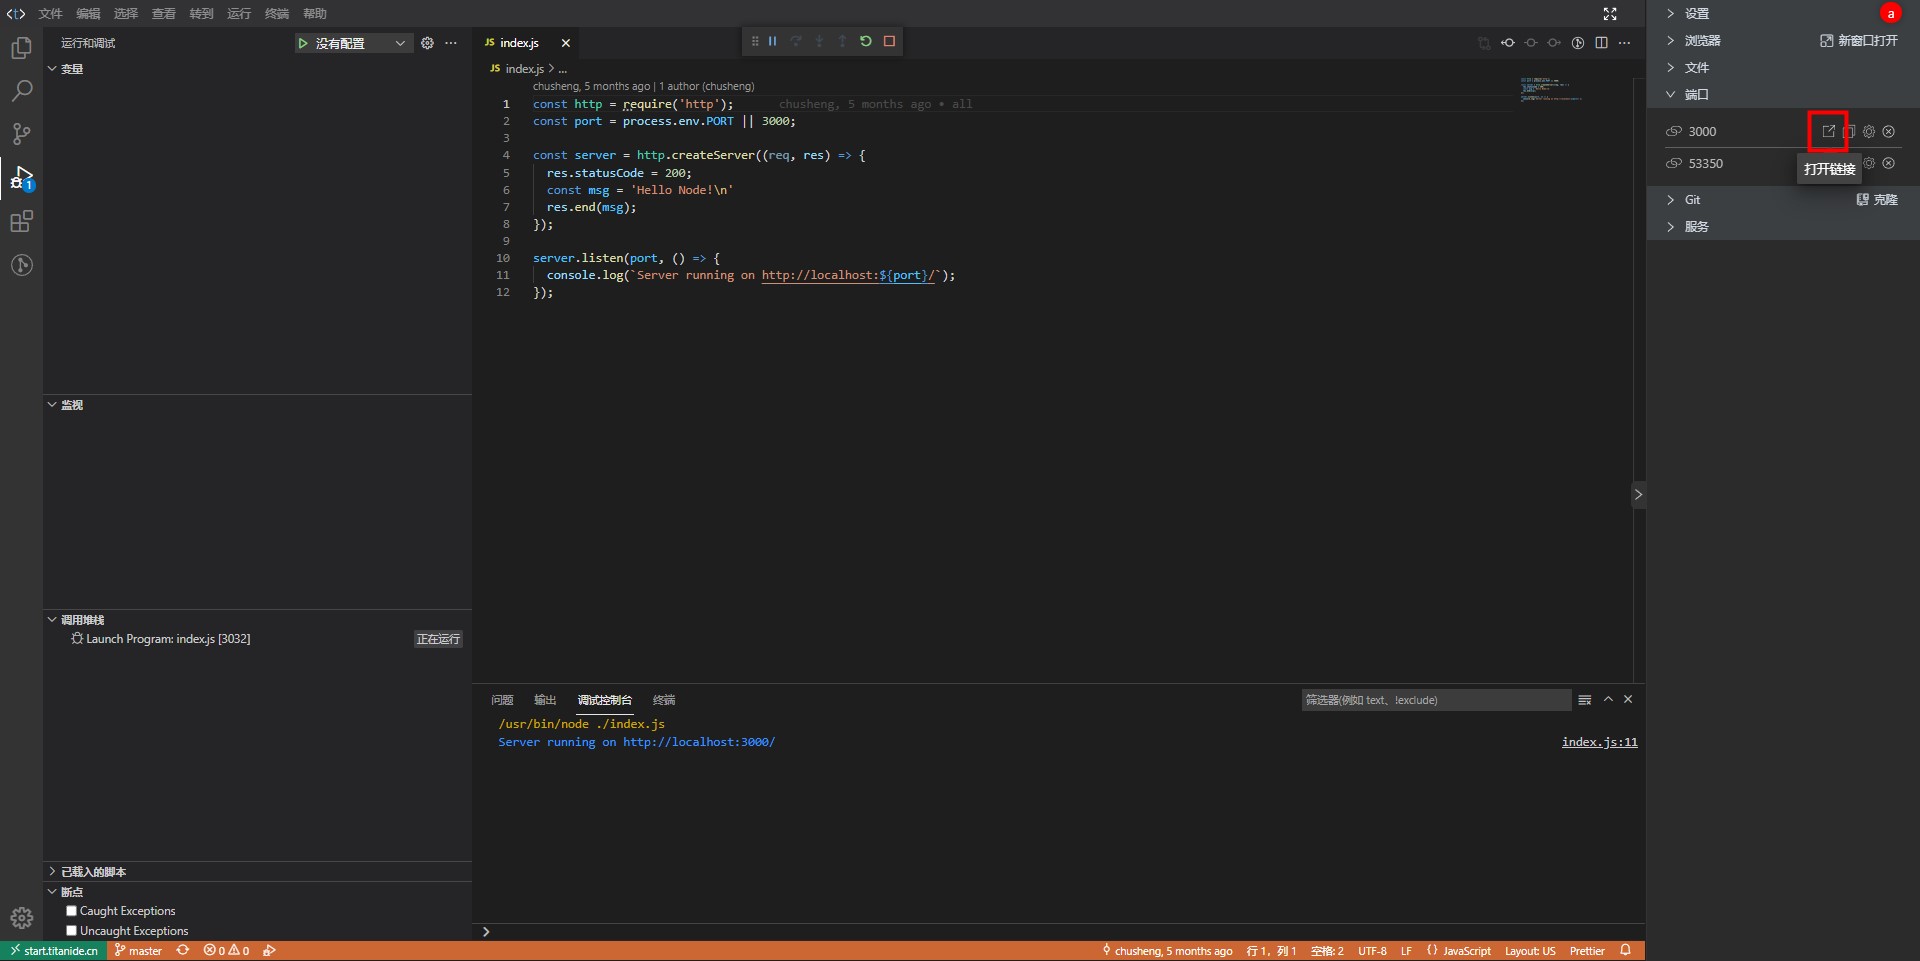Image resolution: width=1920 pixels, height=961 pixels.
Task: Focus the debug console filter input
Action: point(1436,700)
